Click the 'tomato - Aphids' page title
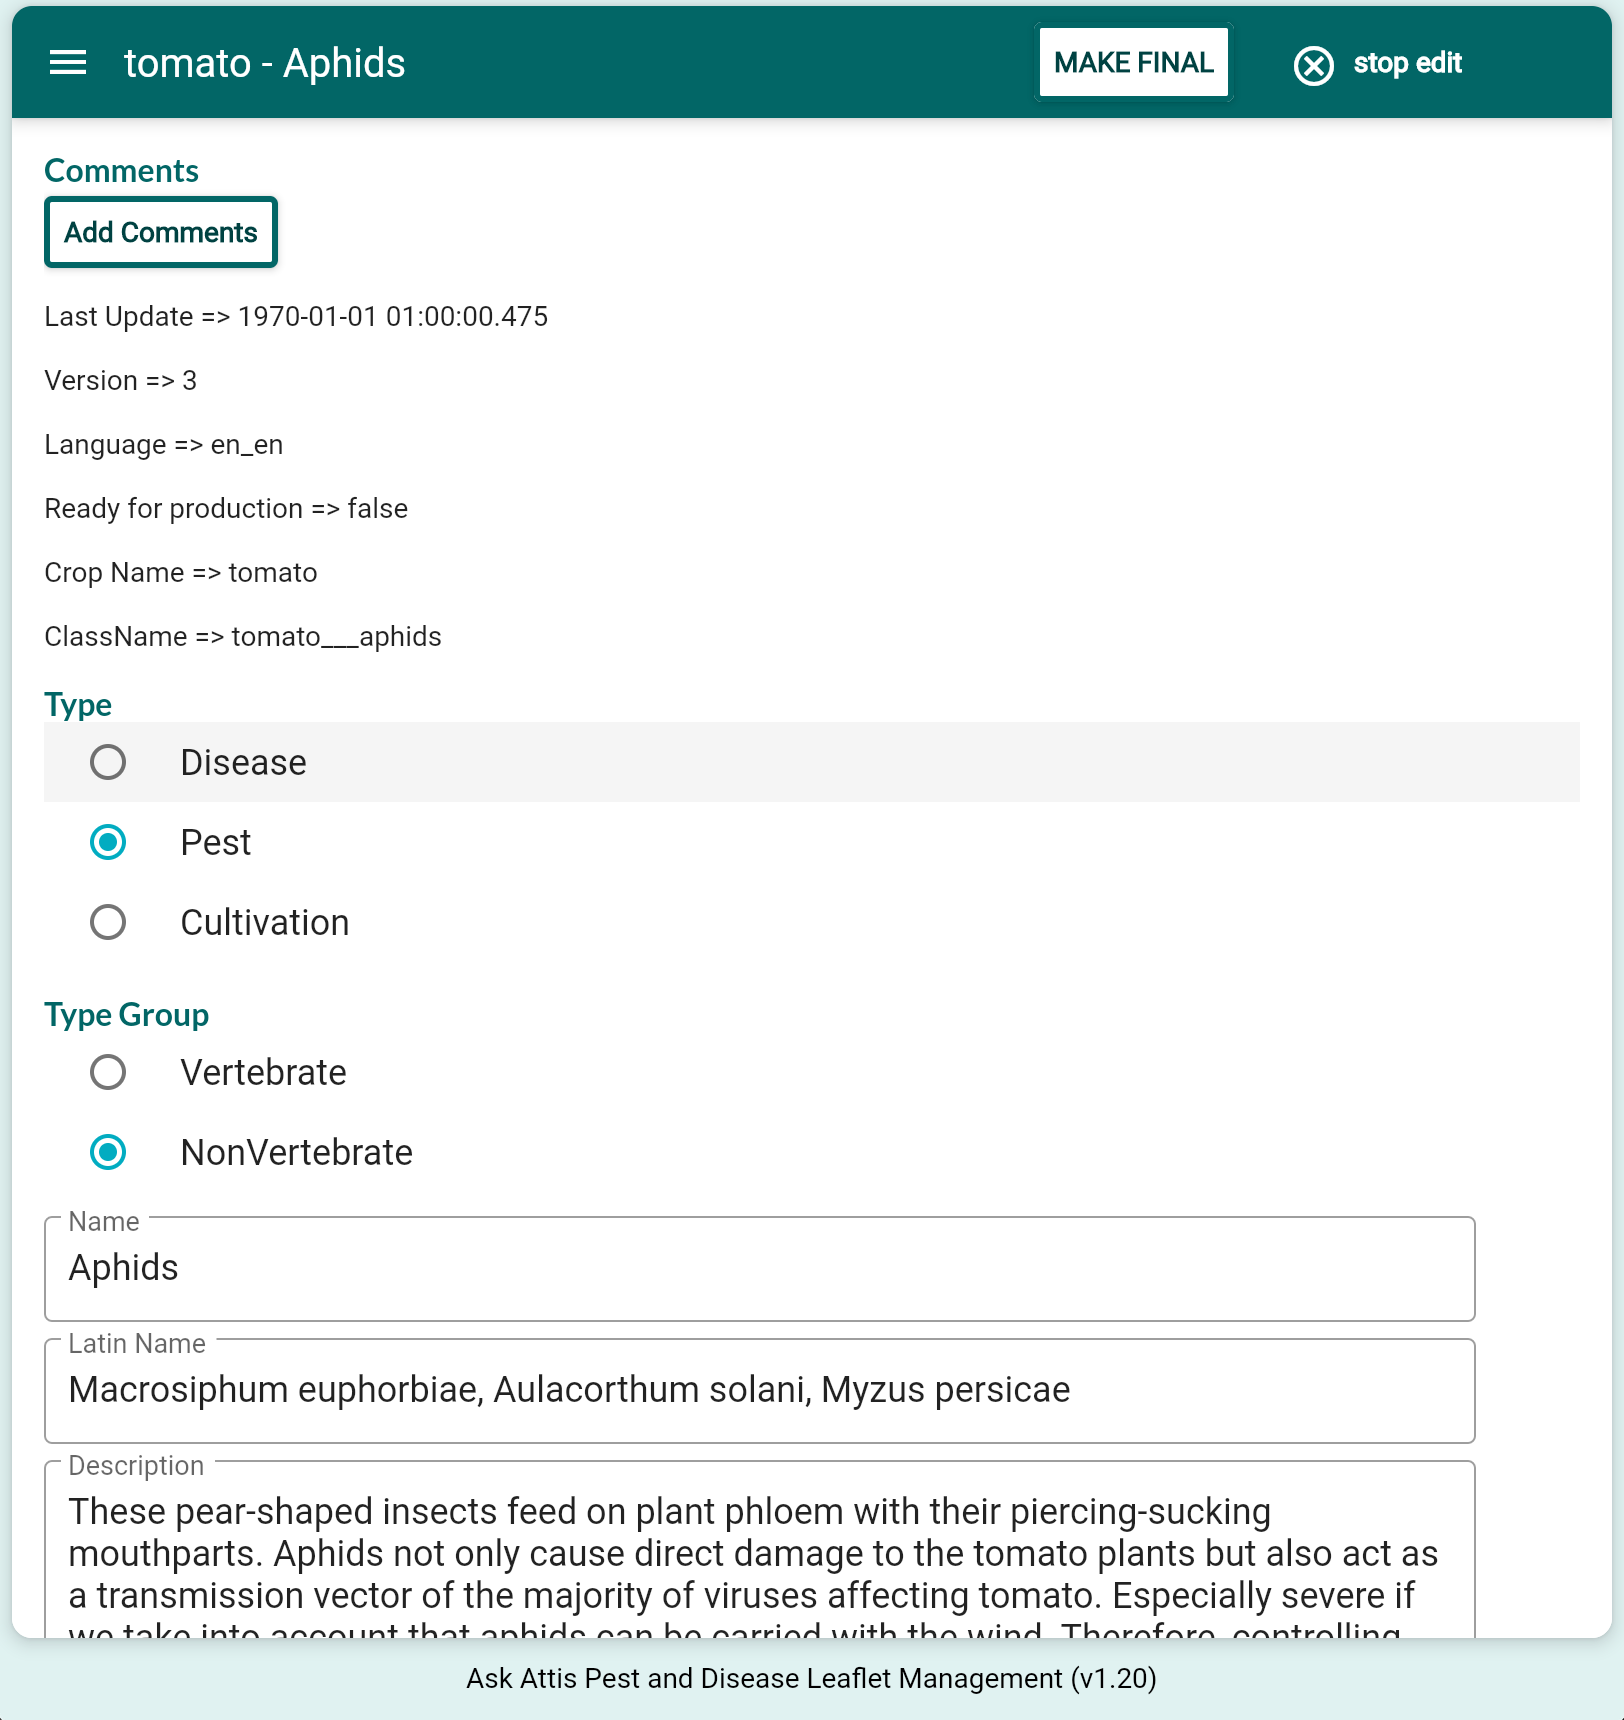Viewport: 1624px width, 1720px height. pos(265,63)
